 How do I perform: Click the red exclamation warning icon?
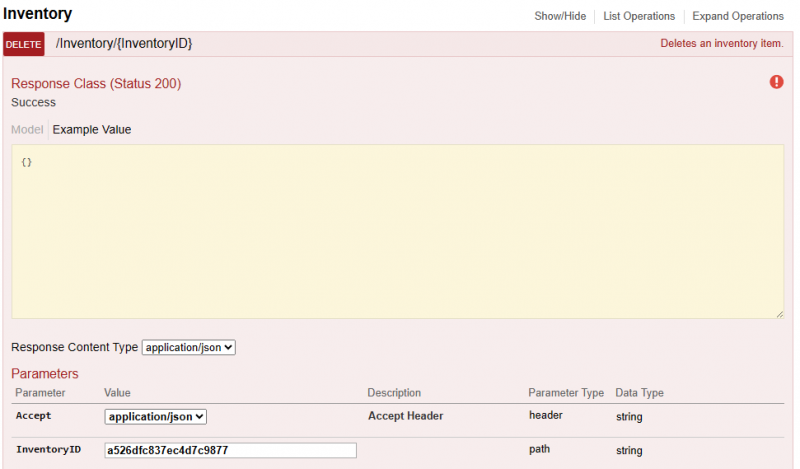(x=776, y=82)
